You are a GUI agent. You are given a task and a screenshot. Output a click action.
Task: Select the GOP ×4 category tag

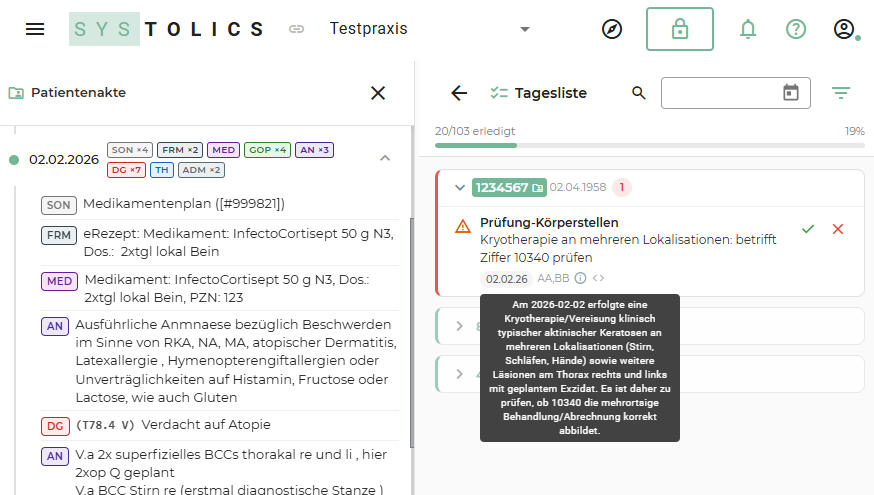pyautogui.click(x=267, y=150)
